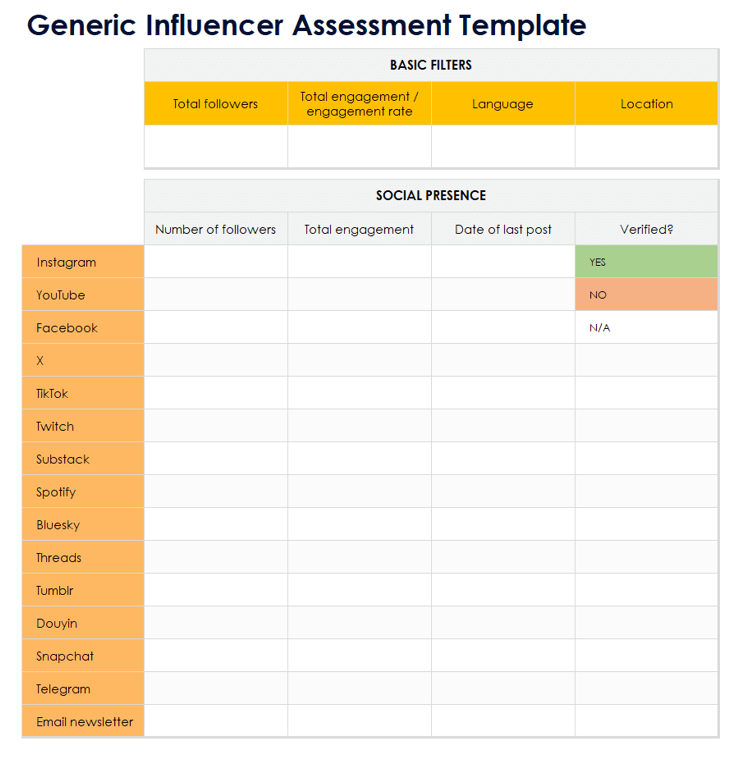Select the Facebook row label
Screen dimensions: 741x757
point(83,328)
